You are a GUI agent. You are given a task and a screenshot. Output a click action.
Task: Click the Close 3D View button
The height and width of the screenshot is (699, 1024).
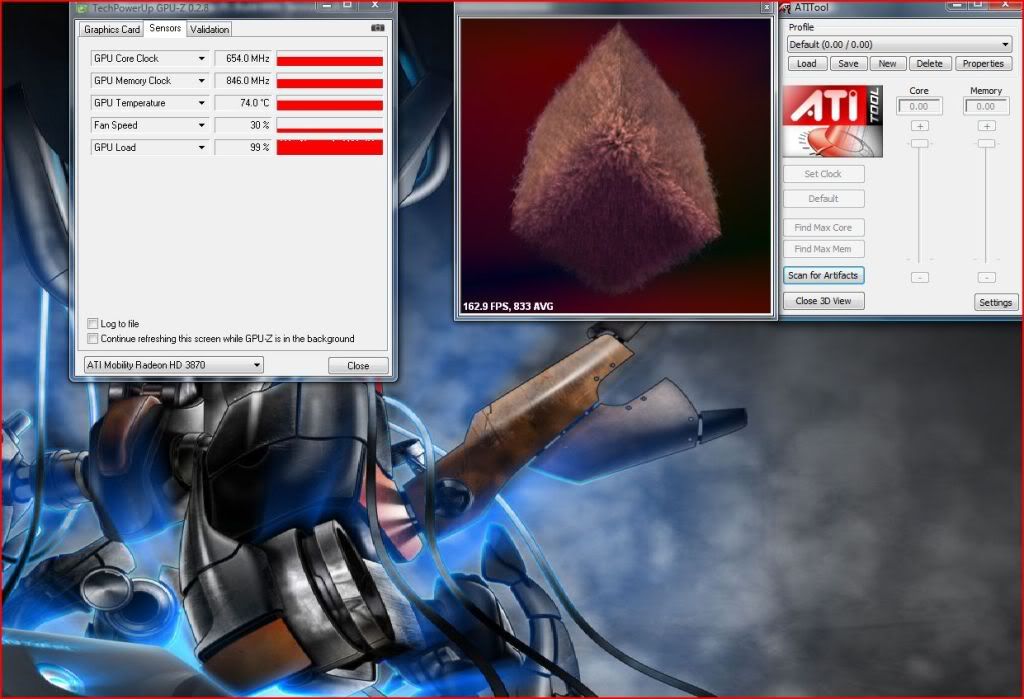pyautogui.click(x=824, y=301)
